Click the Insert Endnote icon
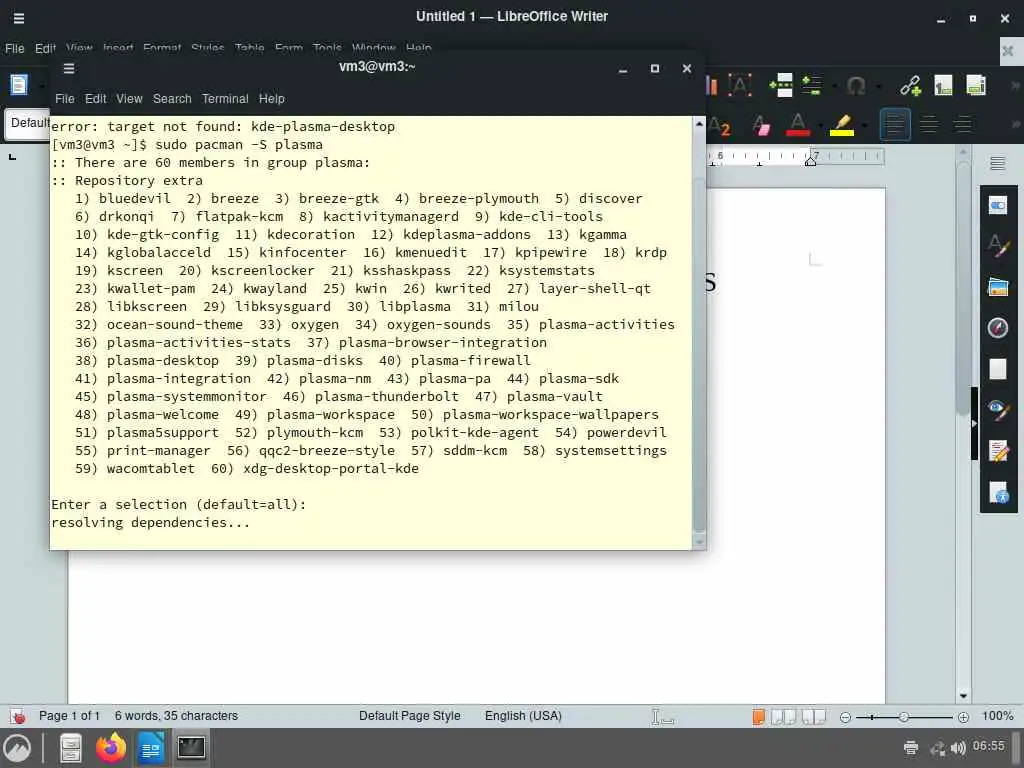 pyautogui.click(x=976, y=86)
